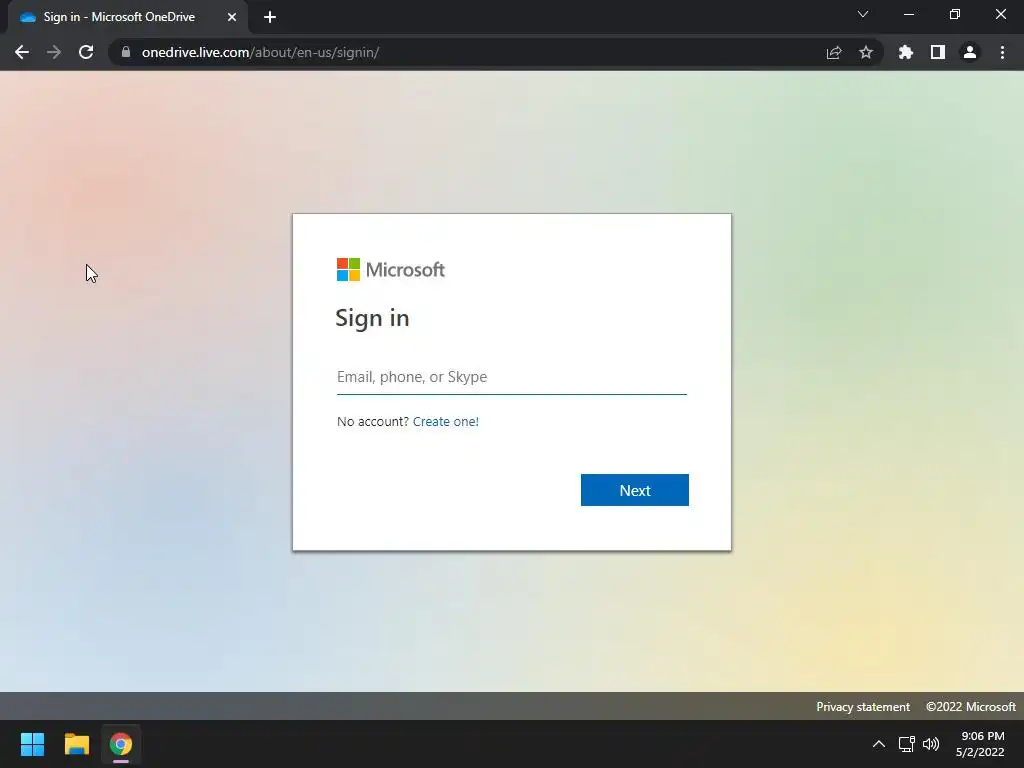Follow the Create one! link
1024x768 pixels.
coord(445,422)
